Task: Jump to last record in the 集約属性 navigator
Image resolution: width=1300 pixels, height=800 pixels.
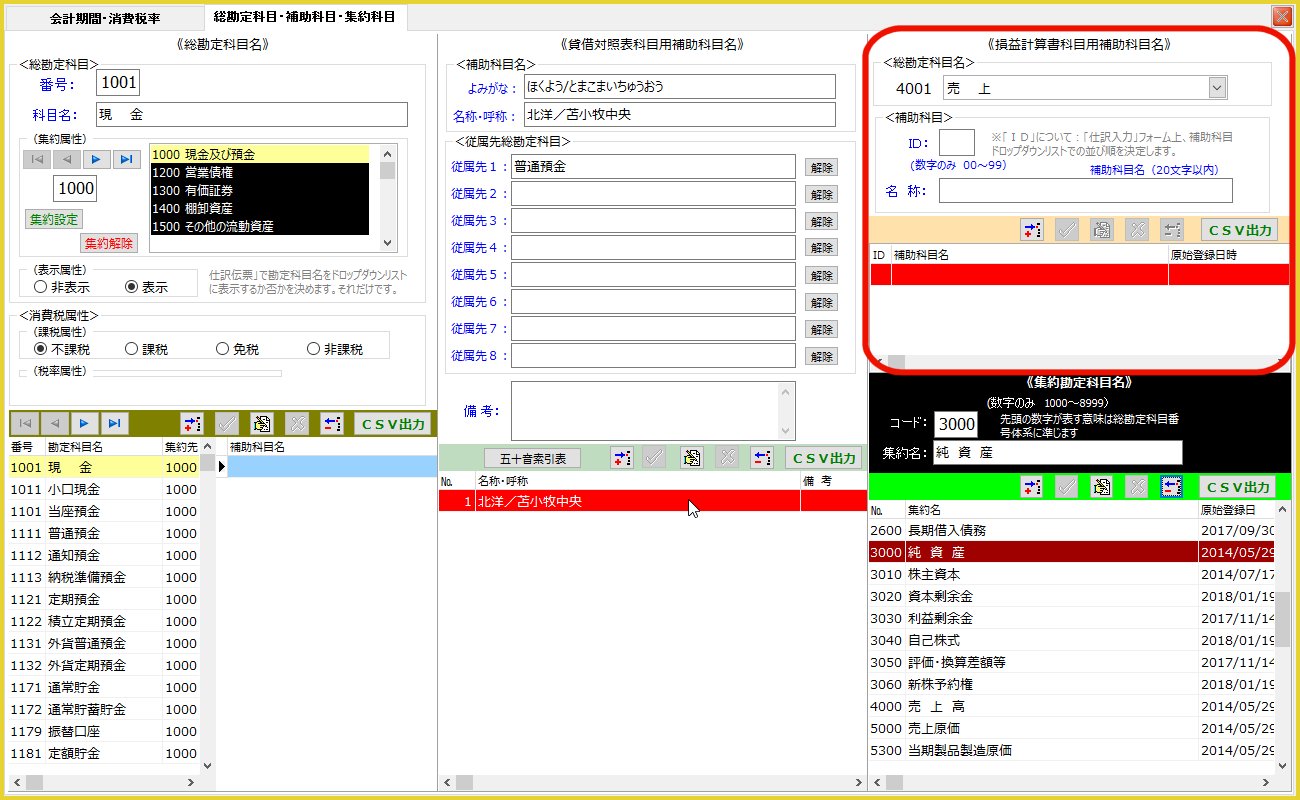Action: [126, 159]
